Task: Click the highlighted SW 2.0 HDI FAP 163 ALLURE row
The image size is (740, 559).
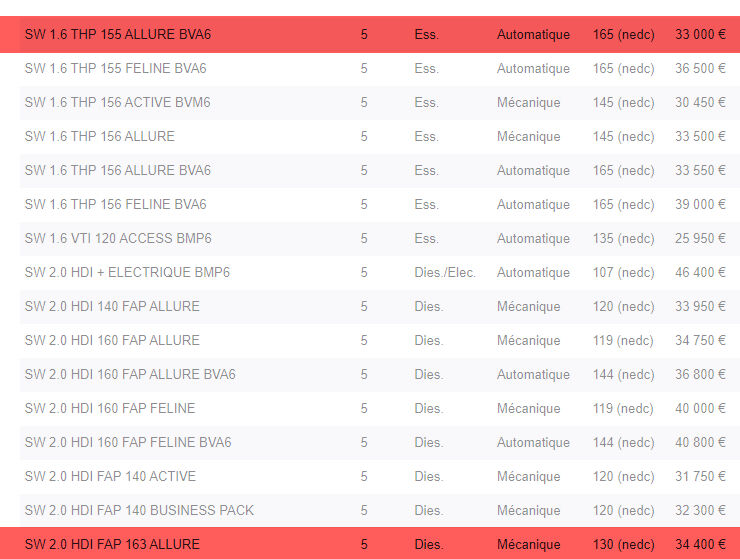Action: [370, 543]
